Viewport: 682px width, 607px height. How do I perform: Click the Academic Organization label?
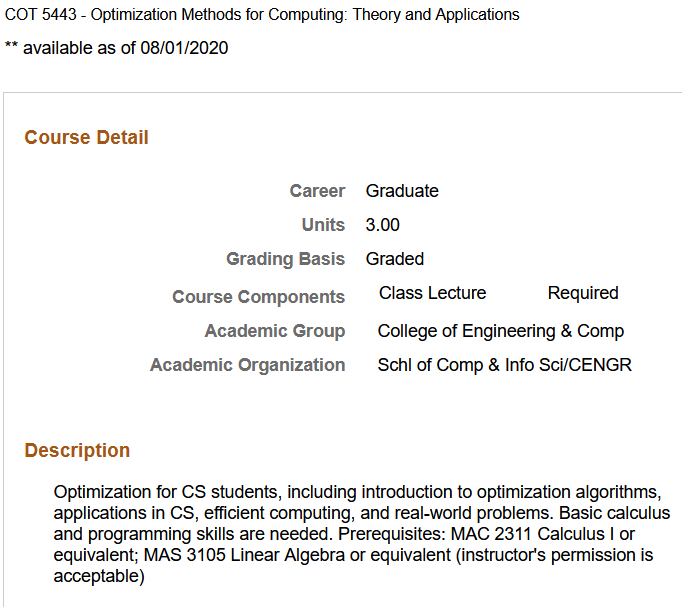click(247, 365)
